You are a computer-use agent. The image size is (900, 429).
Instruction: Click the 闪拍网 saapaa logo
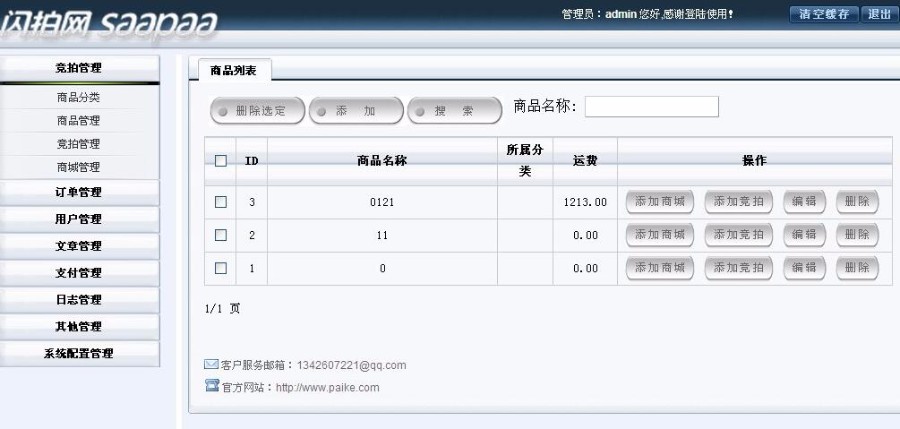coord(109,24)
